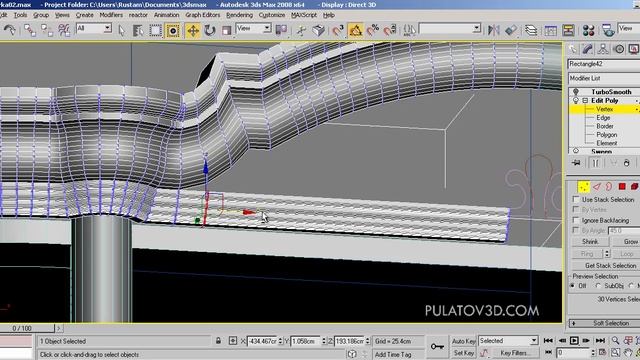Viewport: 640px width, 360px height.
Task: Click Get Stack Selection button
Action: pyautogui.click(x=610, y=266)
